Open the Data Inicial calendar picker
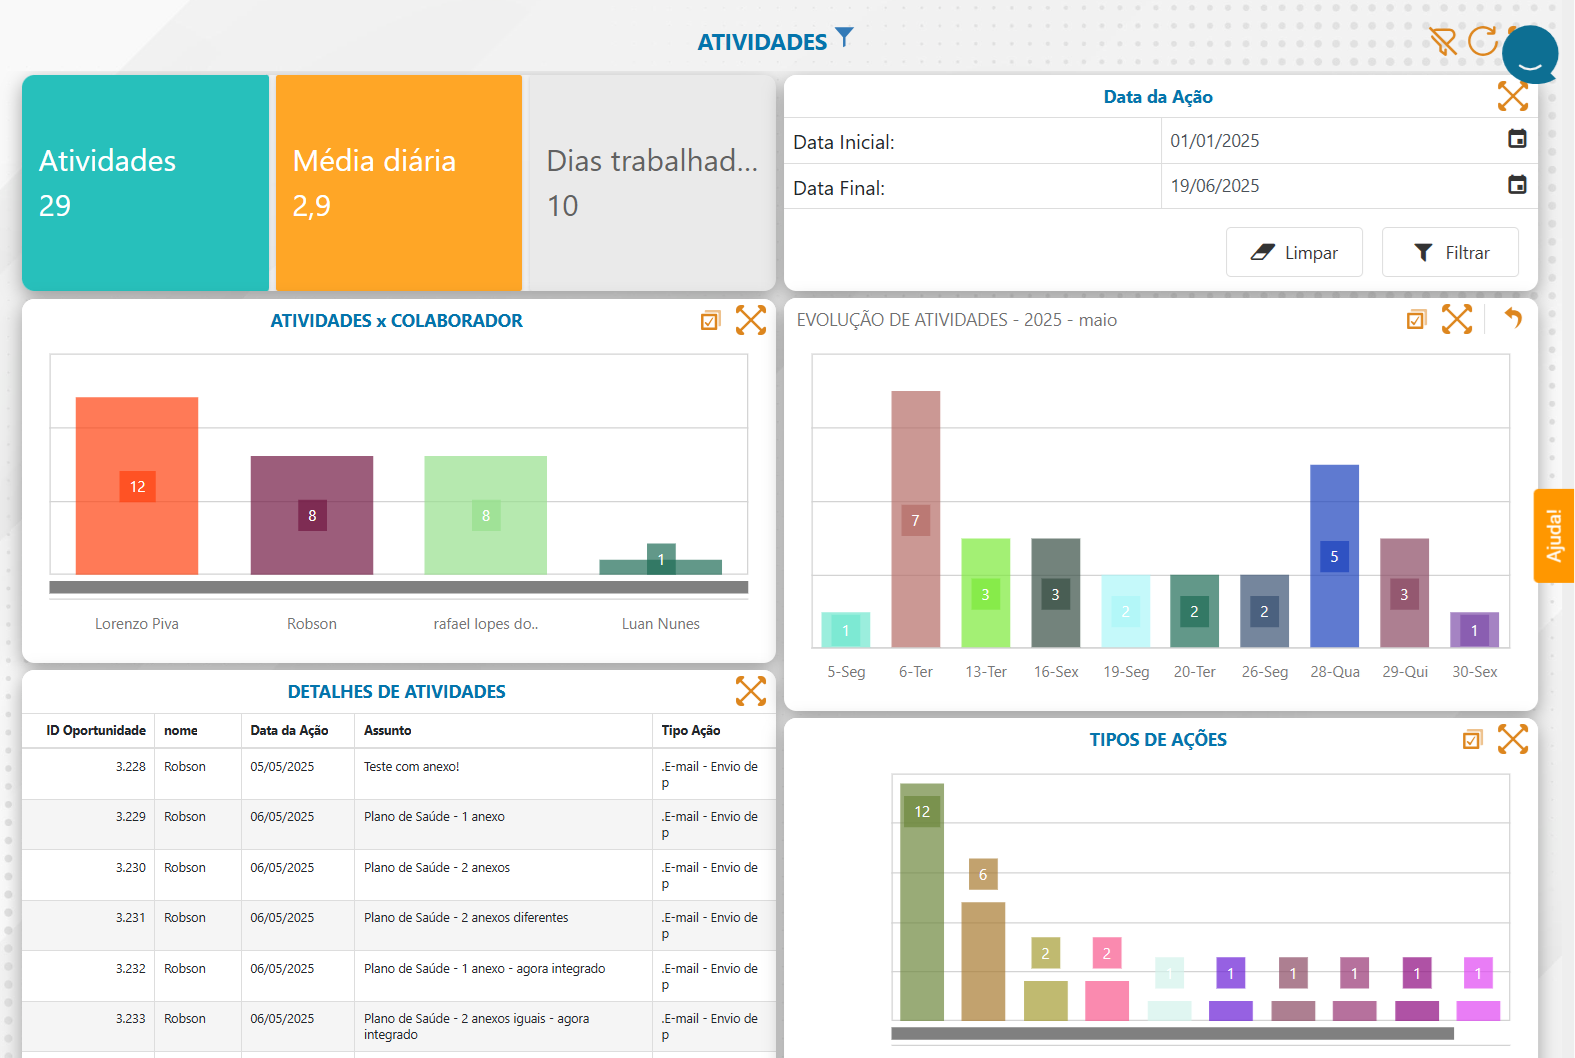The height and width of the screenshot is (1058, 1575). 1517,139
